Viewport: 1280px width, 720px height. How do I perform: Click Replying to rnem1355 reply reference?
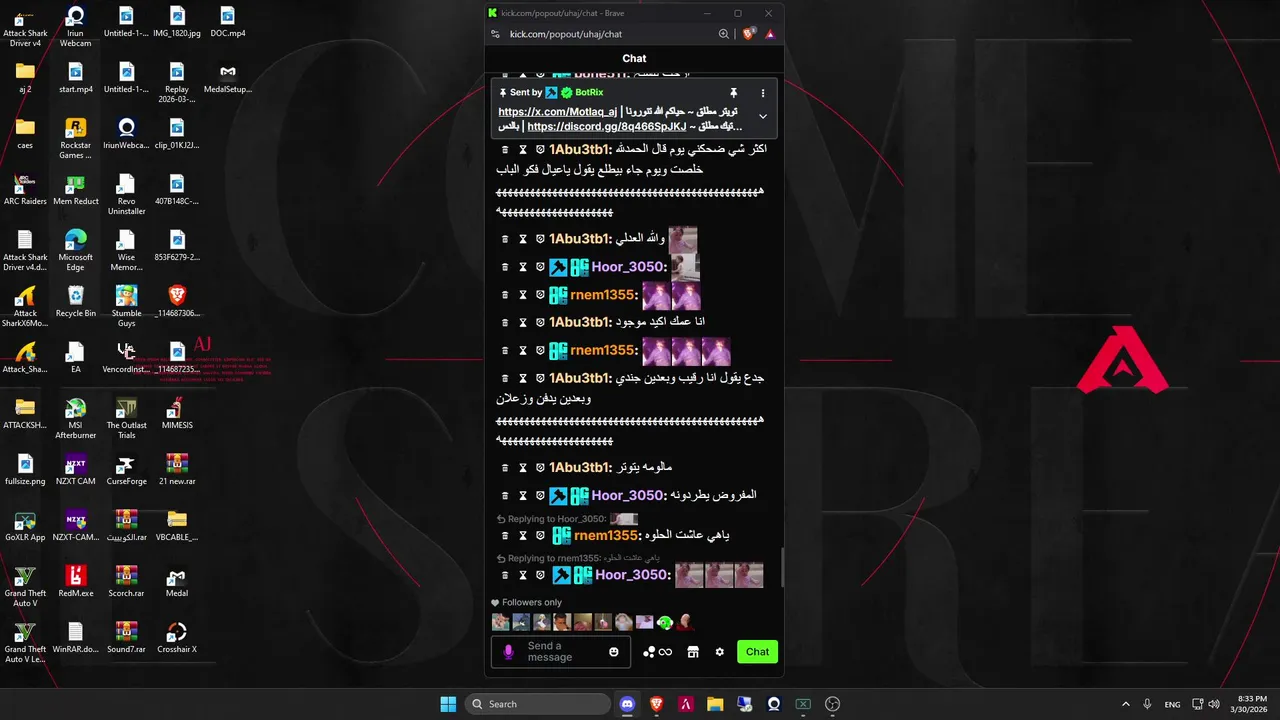(x=578, y=558)
